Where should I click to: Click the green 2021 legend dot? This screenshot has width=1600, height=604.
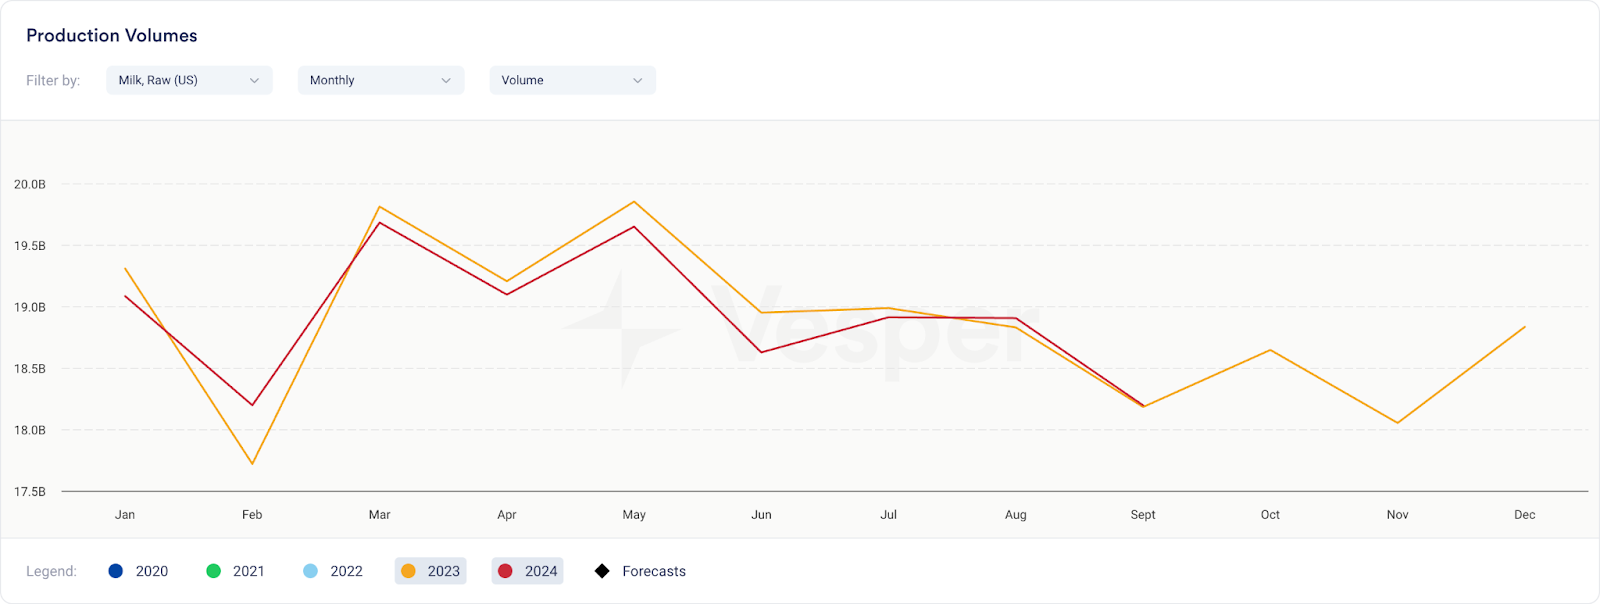click(213, 571)
